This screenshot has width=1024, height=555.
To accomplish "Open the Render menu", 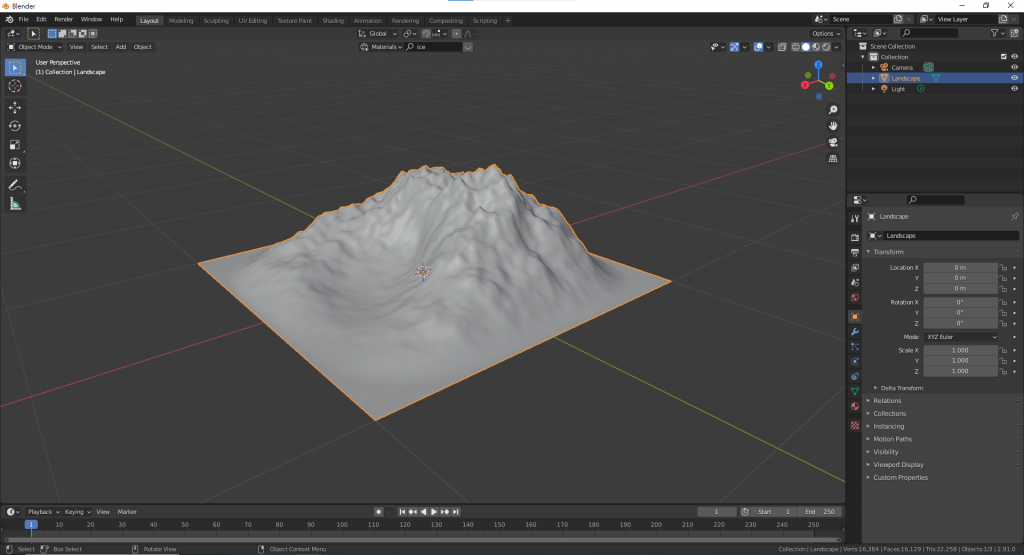I will coord(63,20).
